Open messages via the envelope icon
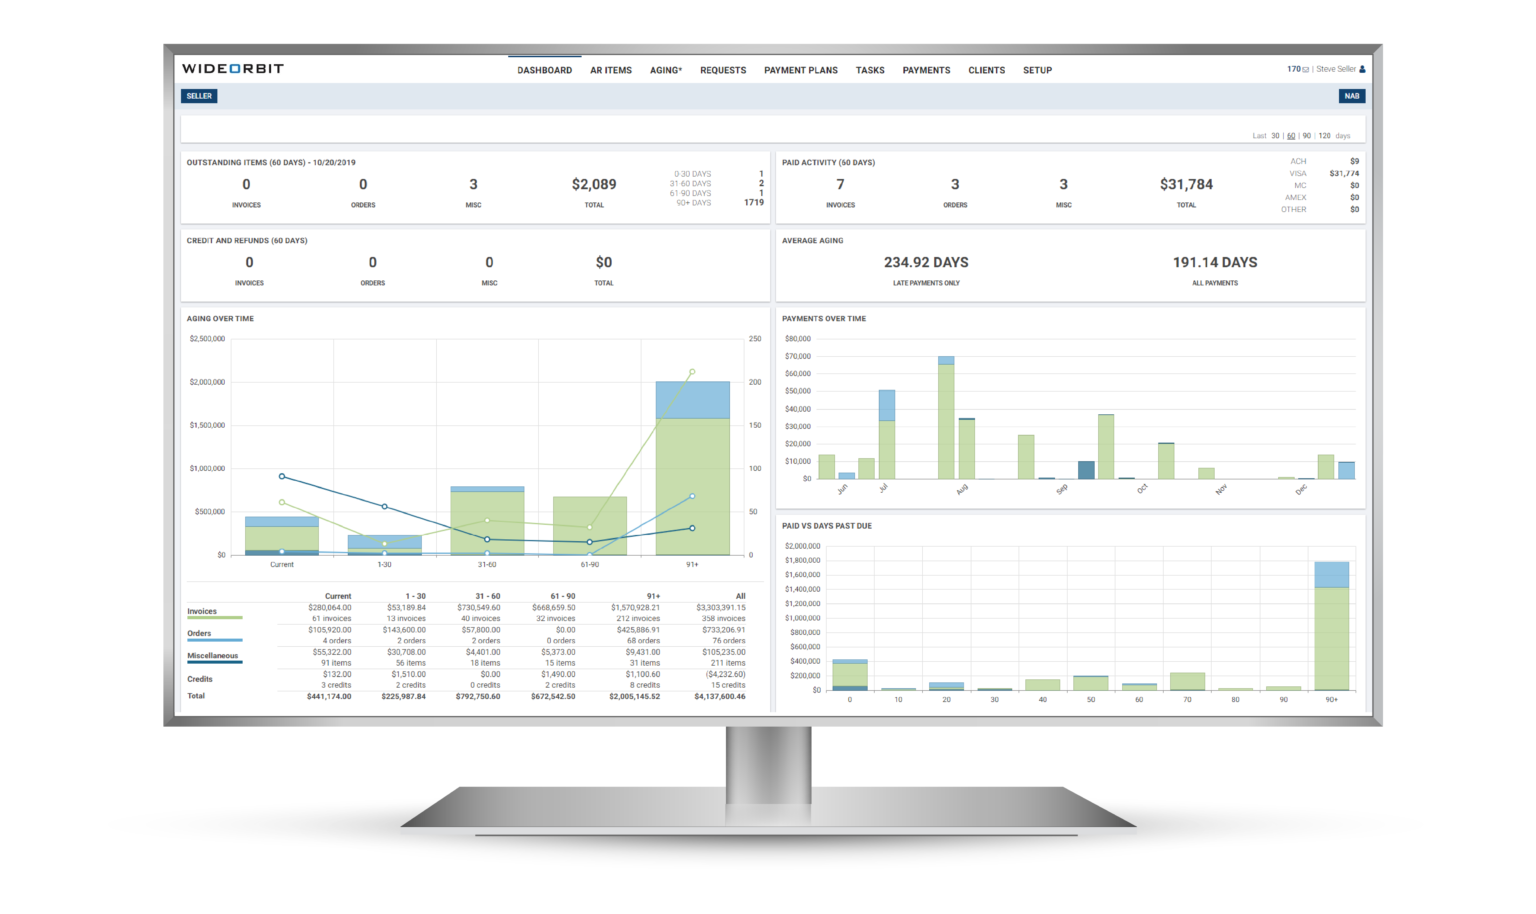 [1306, 69]
